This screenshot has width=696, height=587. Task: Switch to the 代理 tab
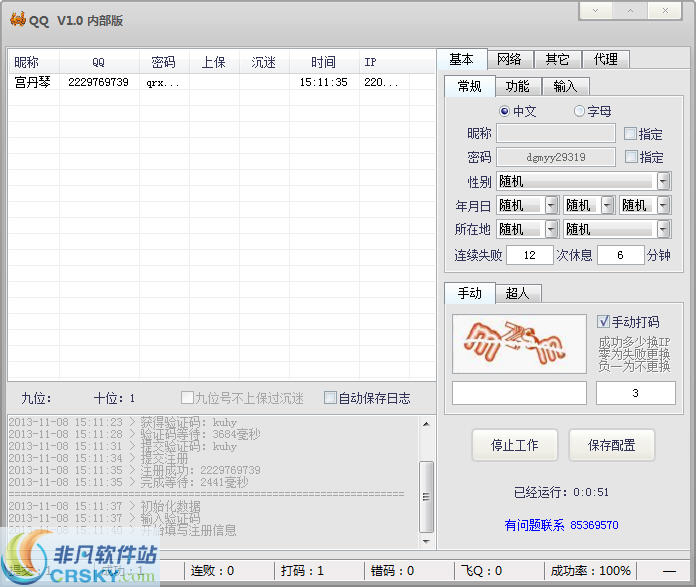click(605, 59)
